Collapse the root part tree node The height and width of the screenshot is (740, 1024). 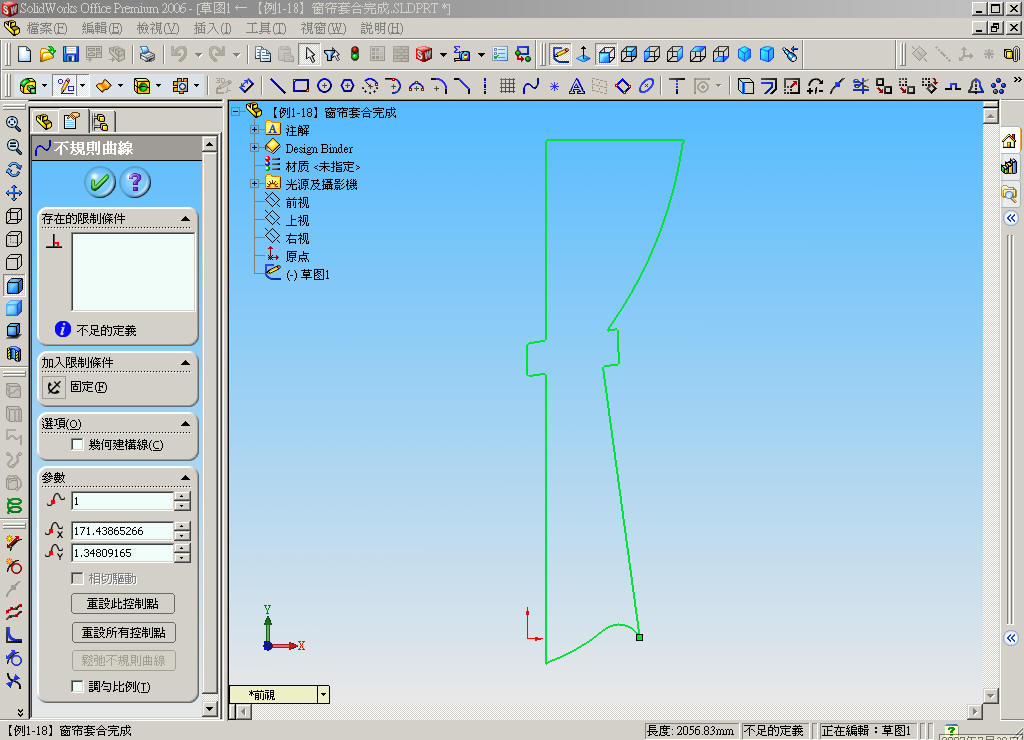(x=236, y=112)
